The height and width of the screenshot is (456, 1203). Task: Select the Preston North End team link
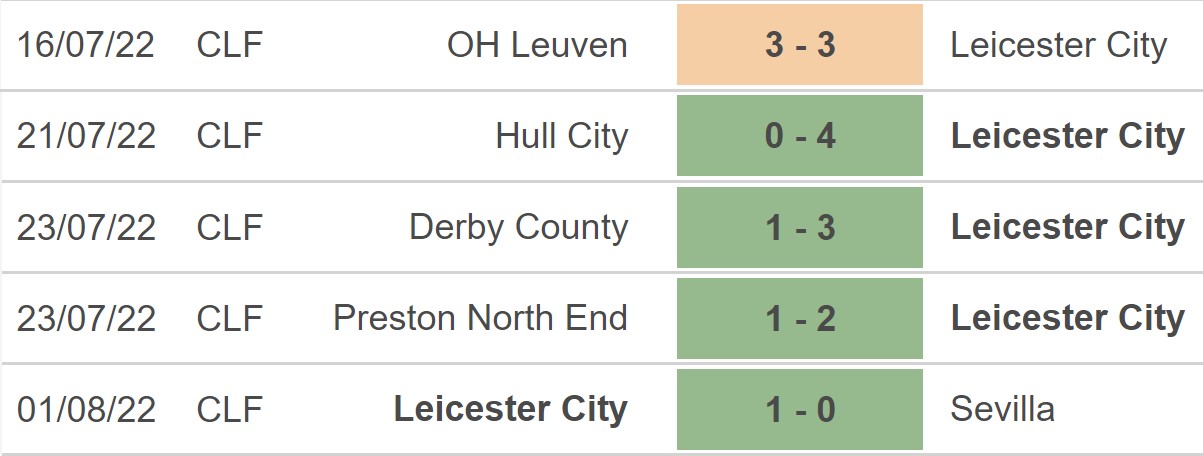click(480, 318)
